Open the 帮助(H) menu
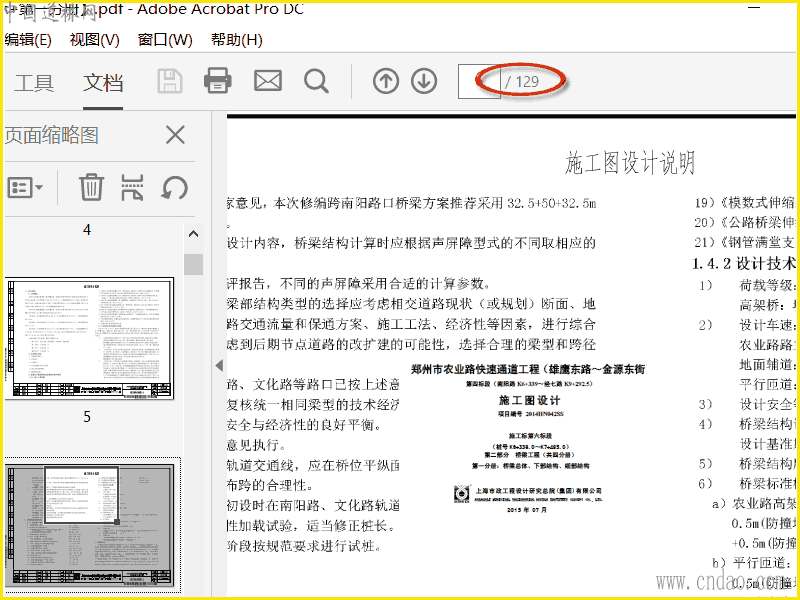The height and width of the screenshot is (600, 800). click(x=237, y=40)
